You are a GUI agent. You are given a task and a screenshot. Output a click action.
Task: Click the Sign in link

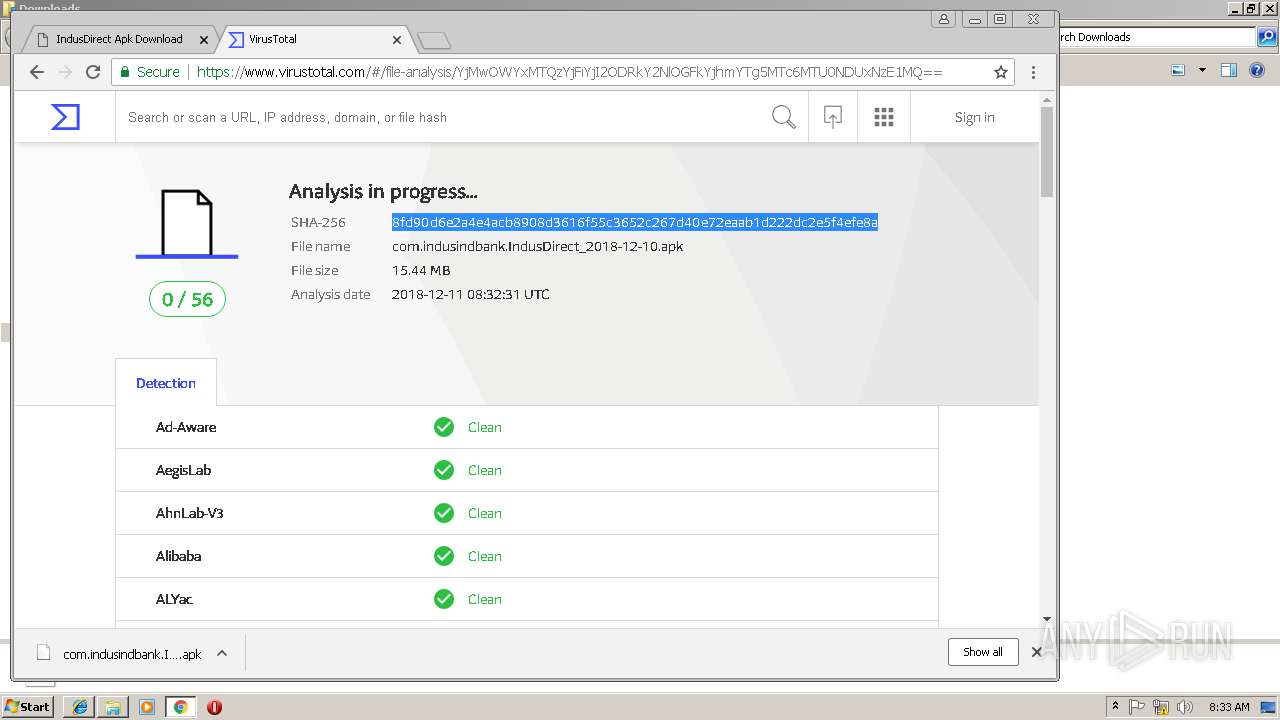click(x=974, y=117)
